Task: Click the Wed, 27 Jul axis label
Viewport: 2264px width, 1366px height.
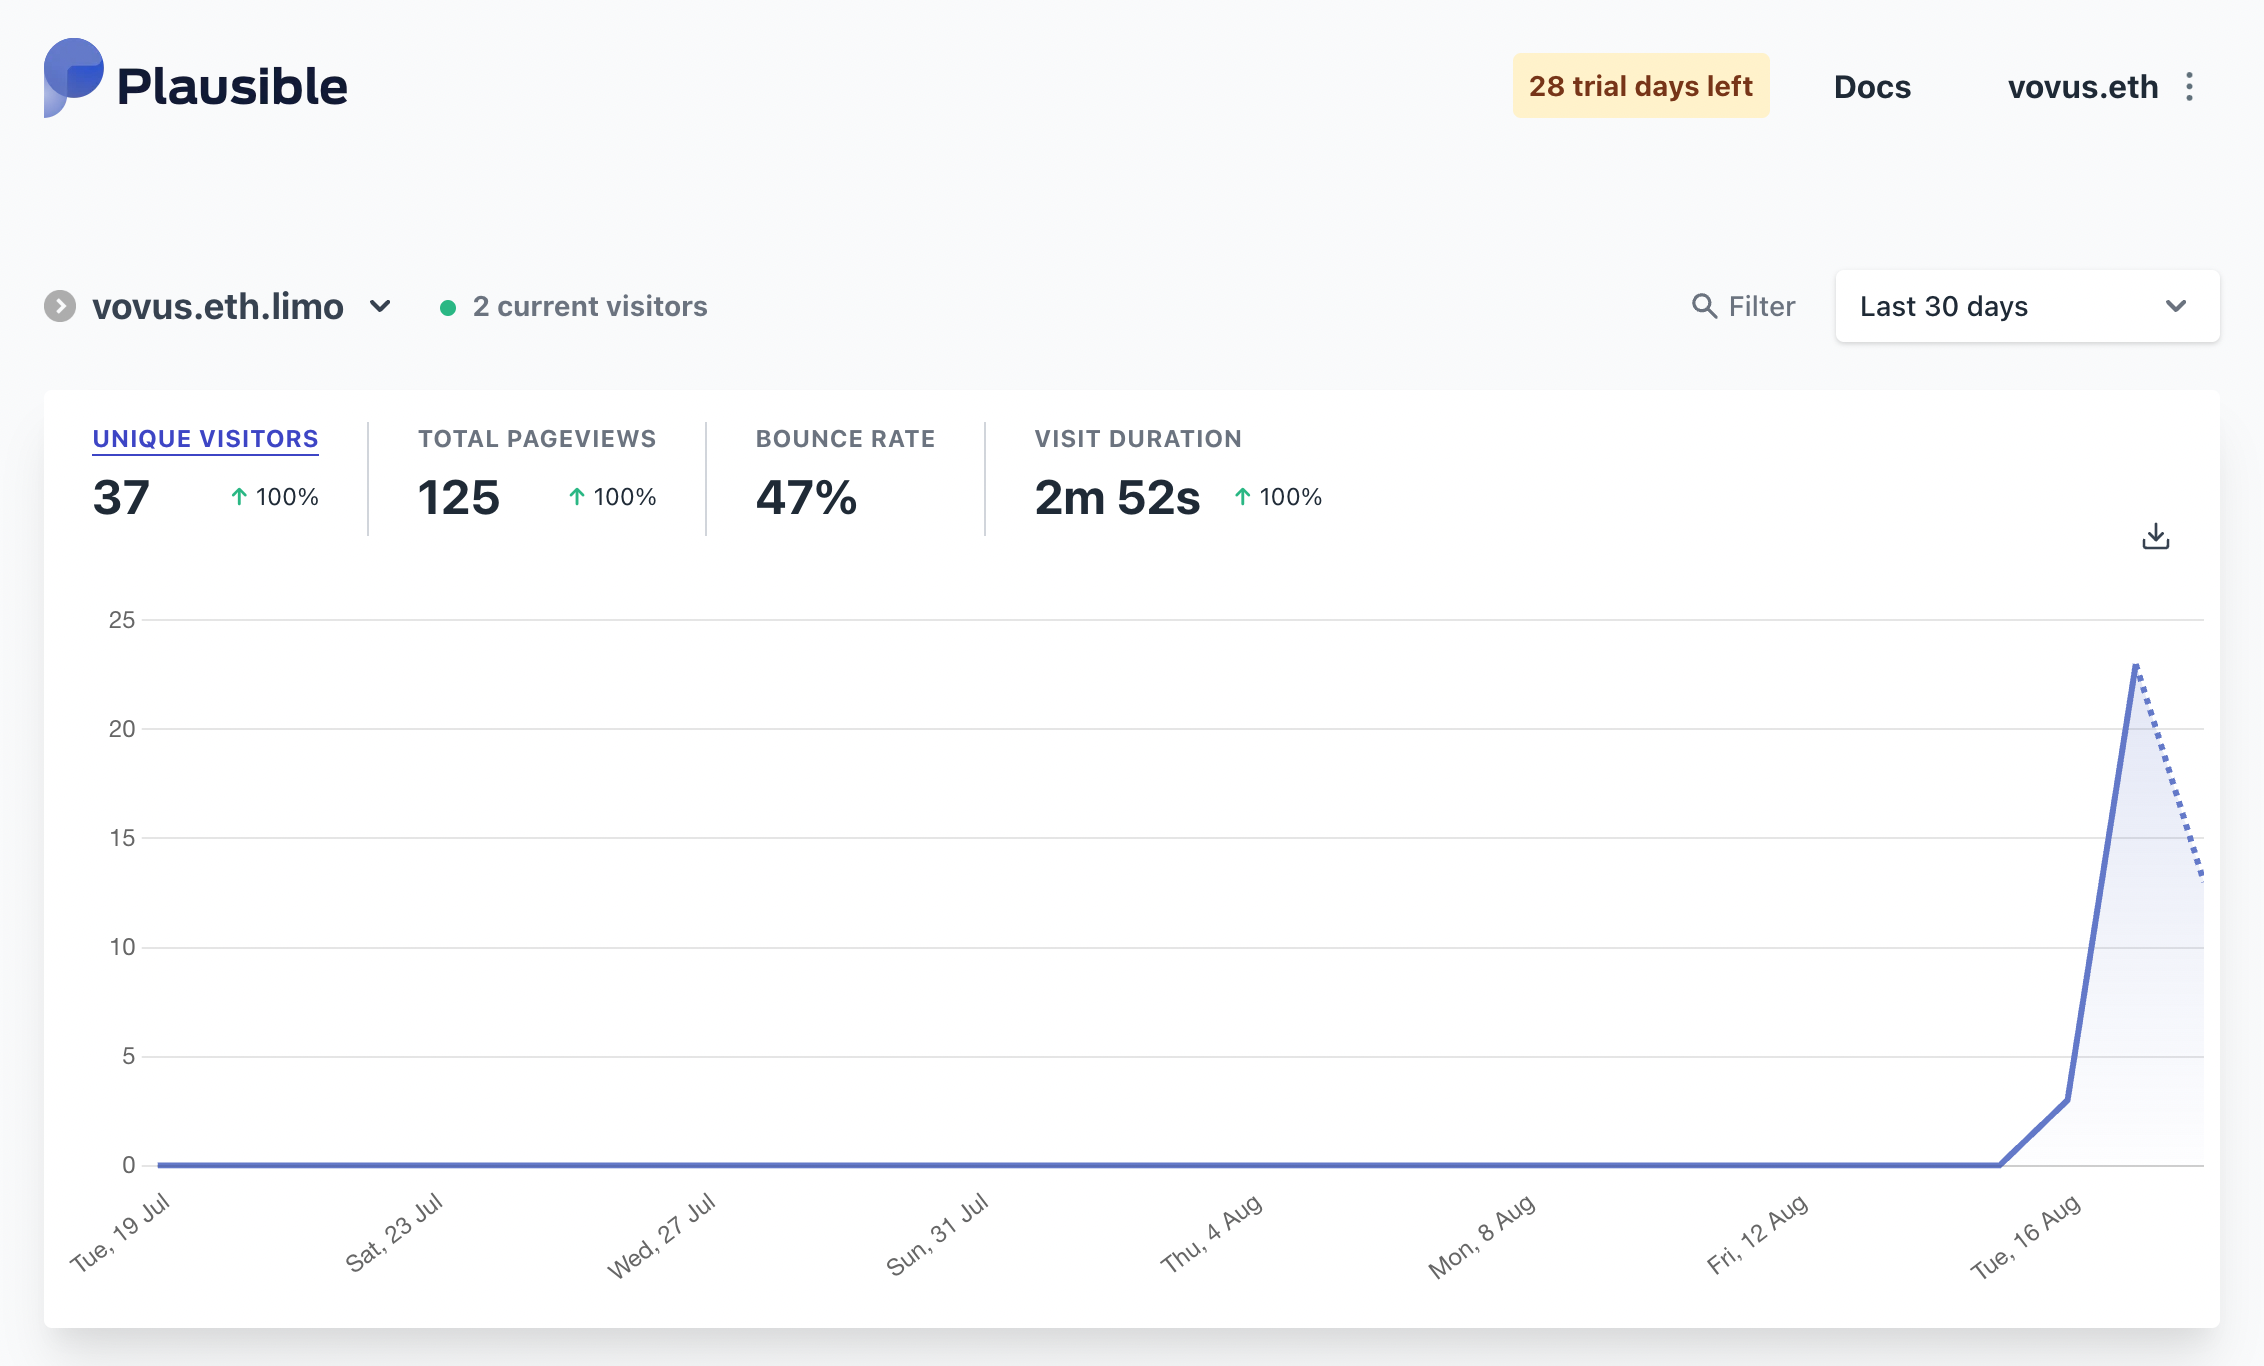Action: pos(662,1235)
